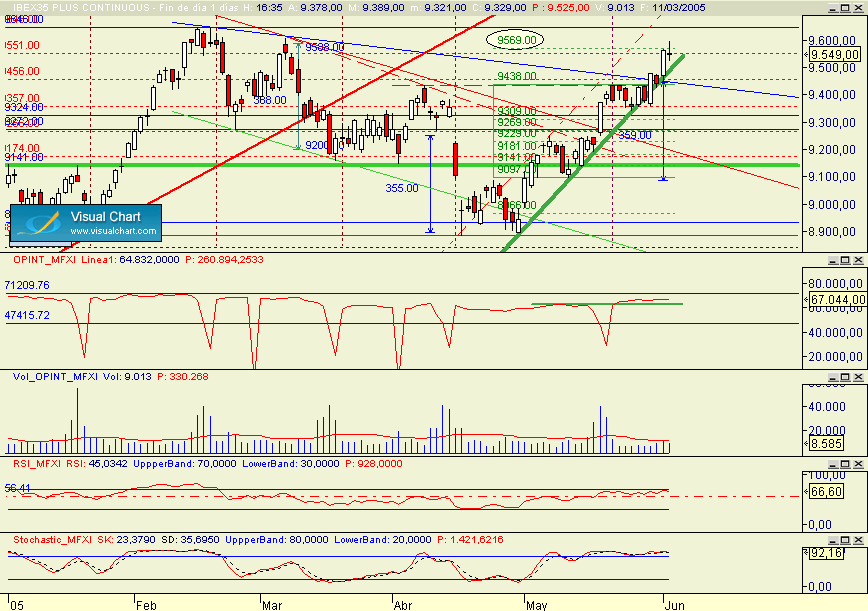This screenshot has width=868, height=611.
Task: Click the Feb date axis label
Action: click(146, 605)
